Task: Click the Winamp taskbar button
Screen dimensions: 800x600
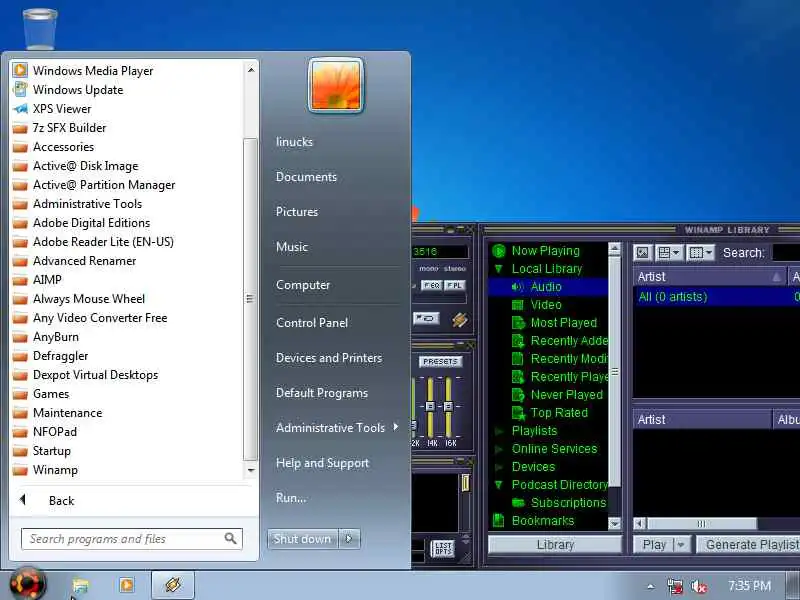Action: (x=173, y=585)
